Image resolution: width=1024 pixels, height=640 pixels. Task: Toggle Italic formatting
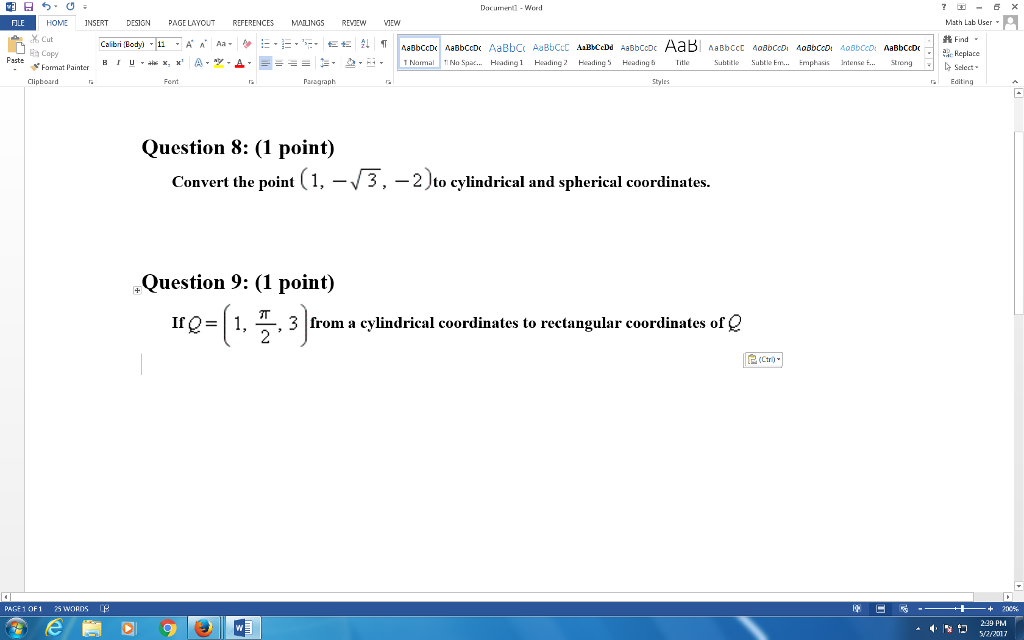(118, 62)
